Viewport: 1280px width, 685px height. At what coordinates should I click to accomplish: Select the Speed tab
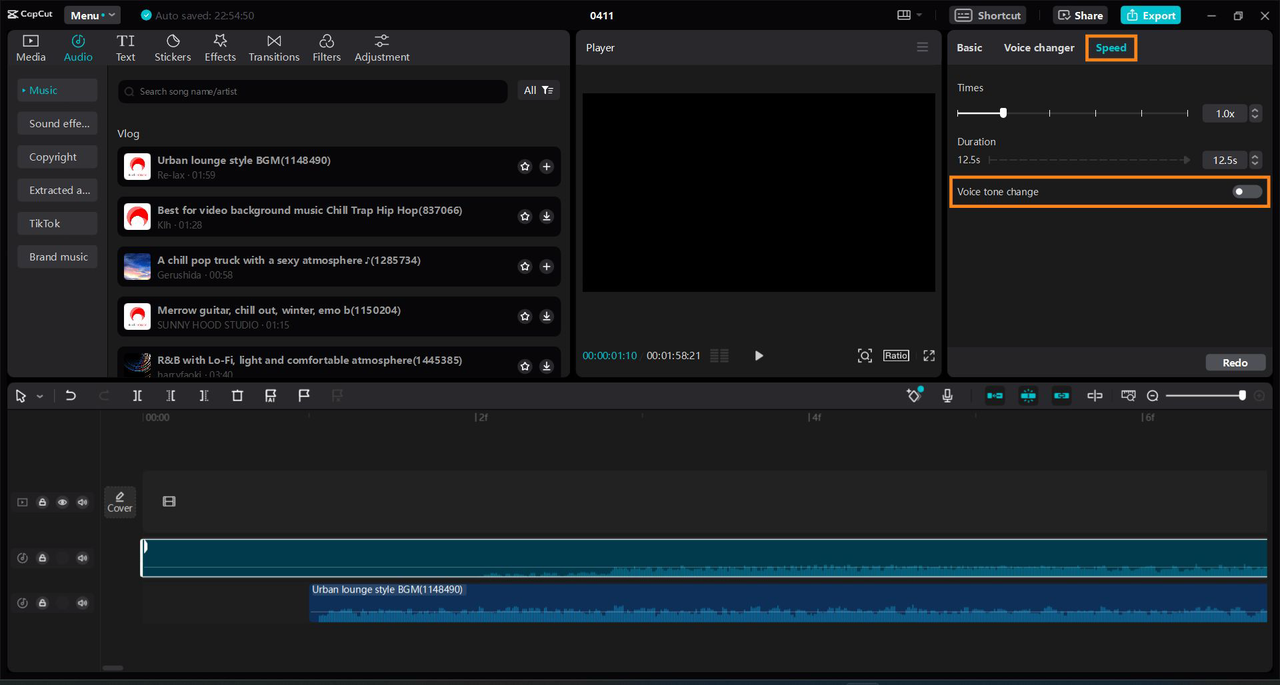point(1111,47)
